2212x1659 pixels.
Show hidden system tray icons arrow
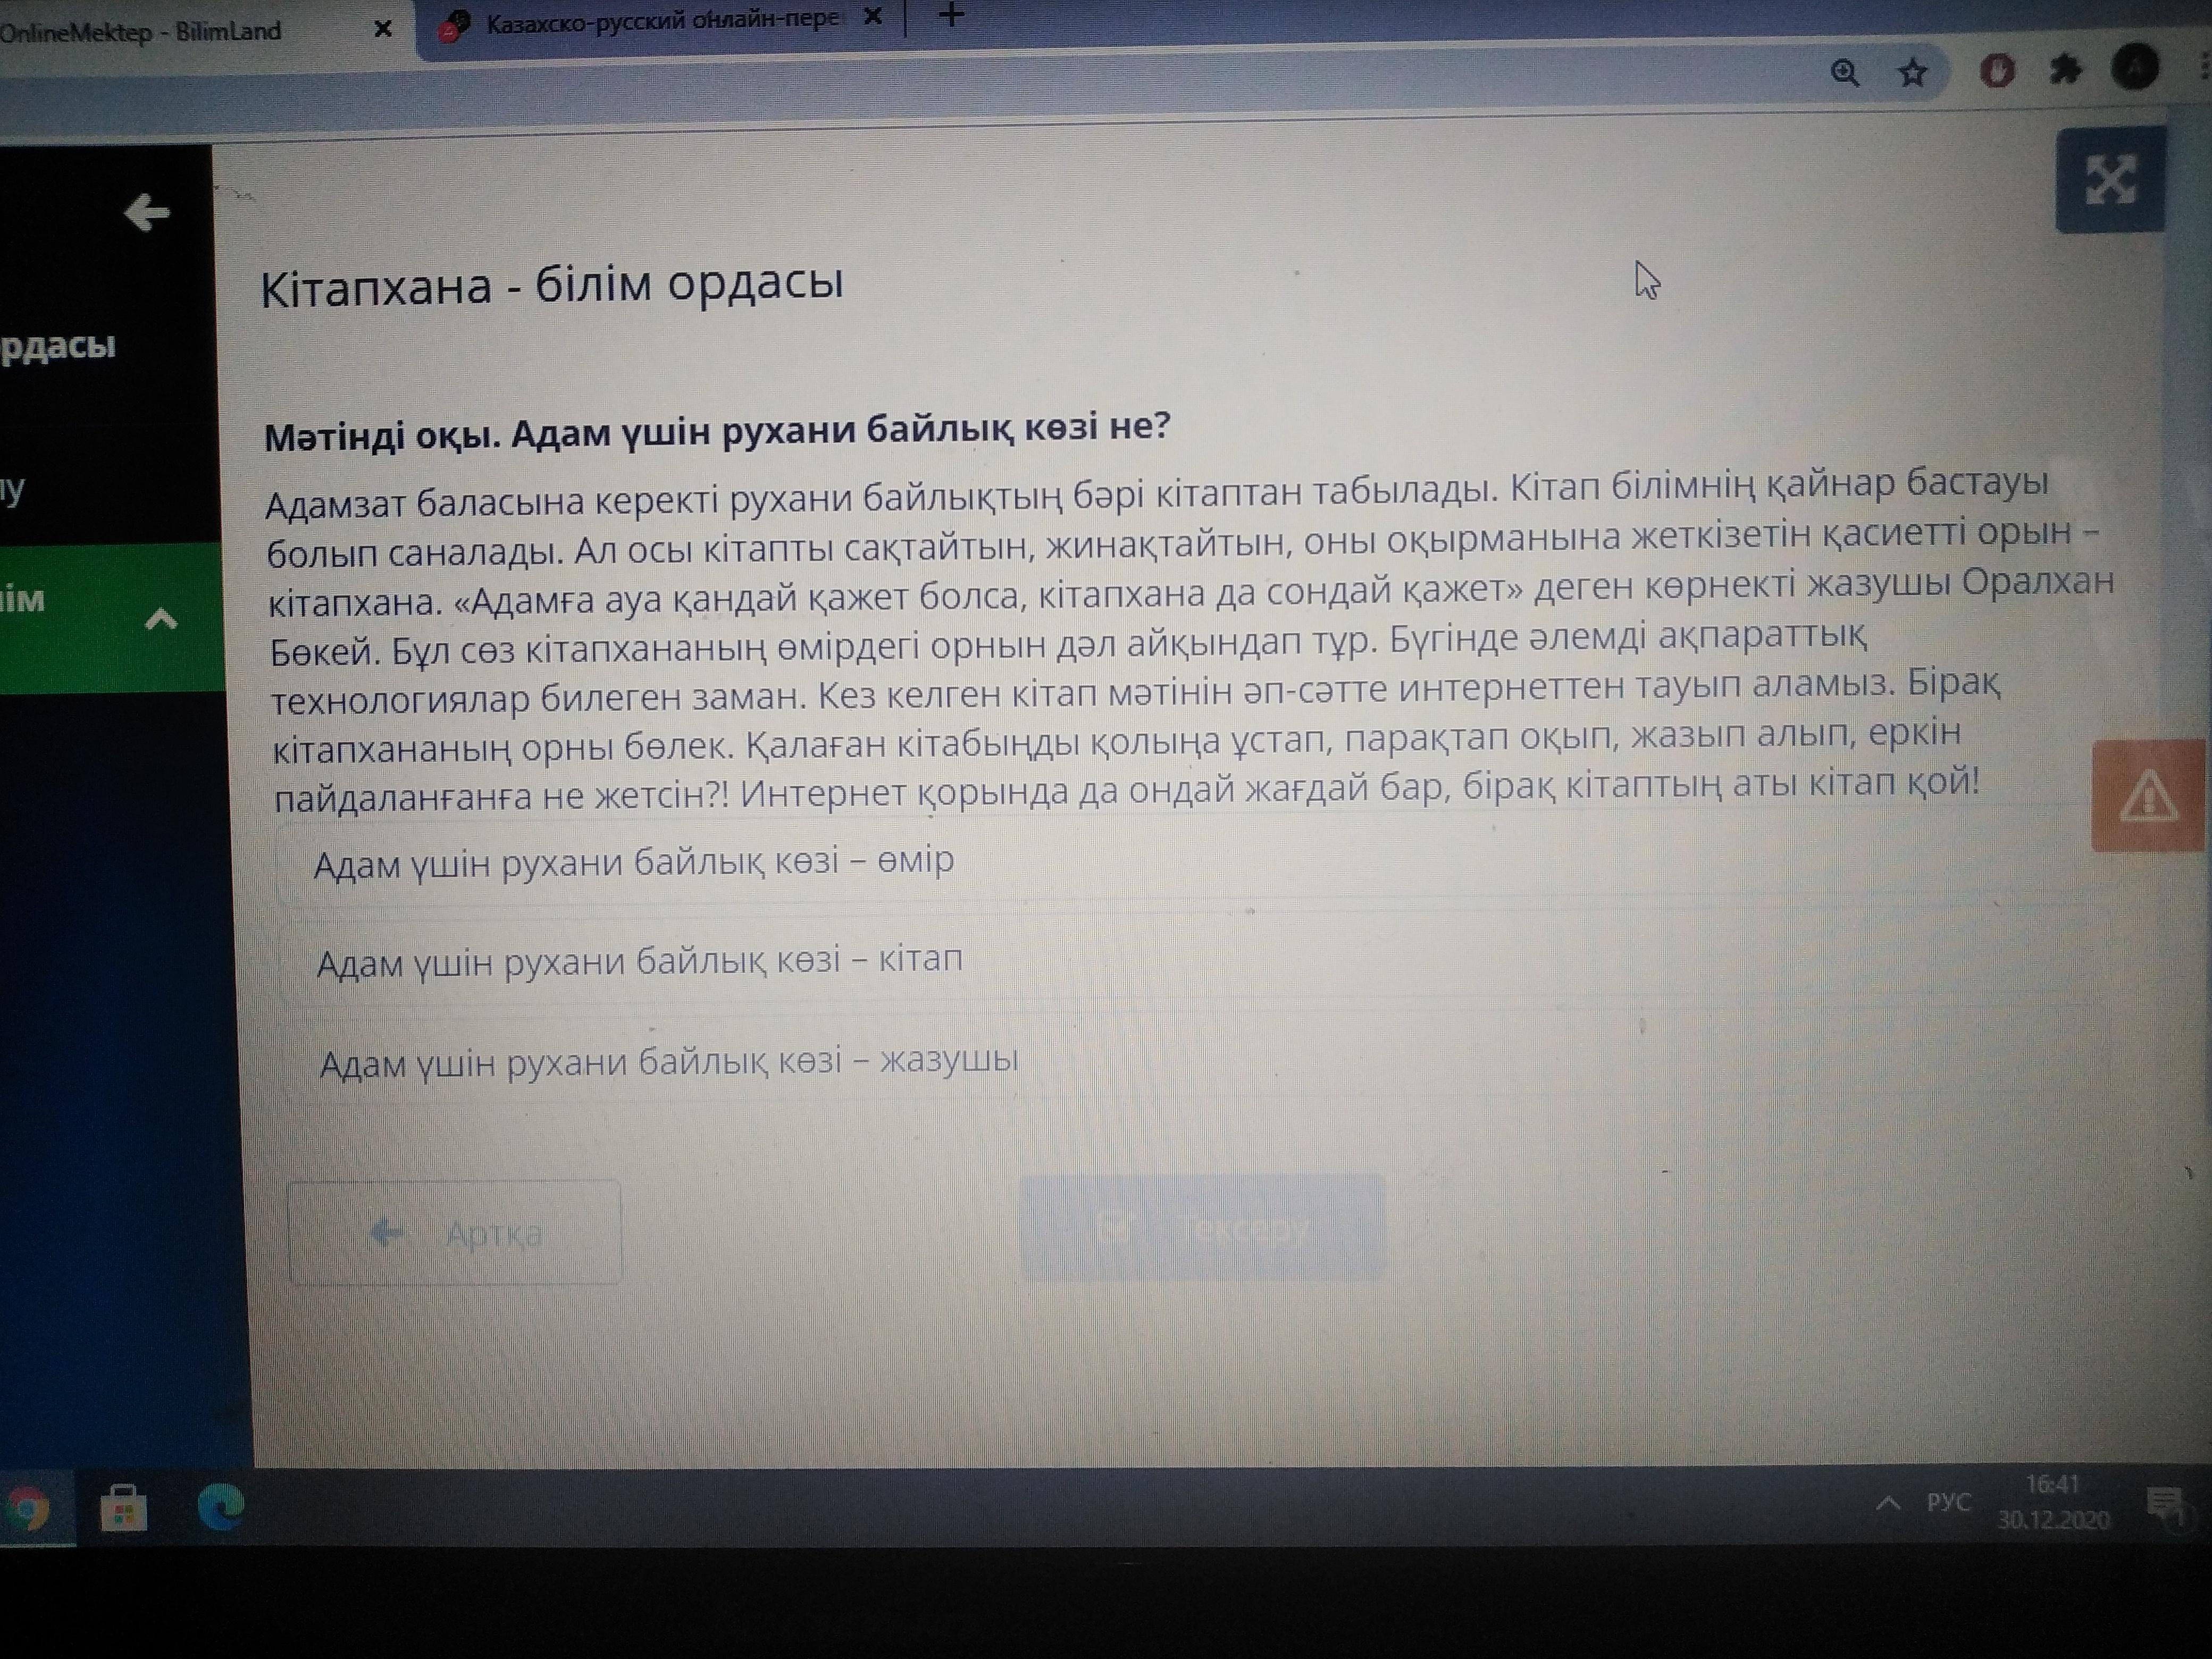point(1887,1503)
